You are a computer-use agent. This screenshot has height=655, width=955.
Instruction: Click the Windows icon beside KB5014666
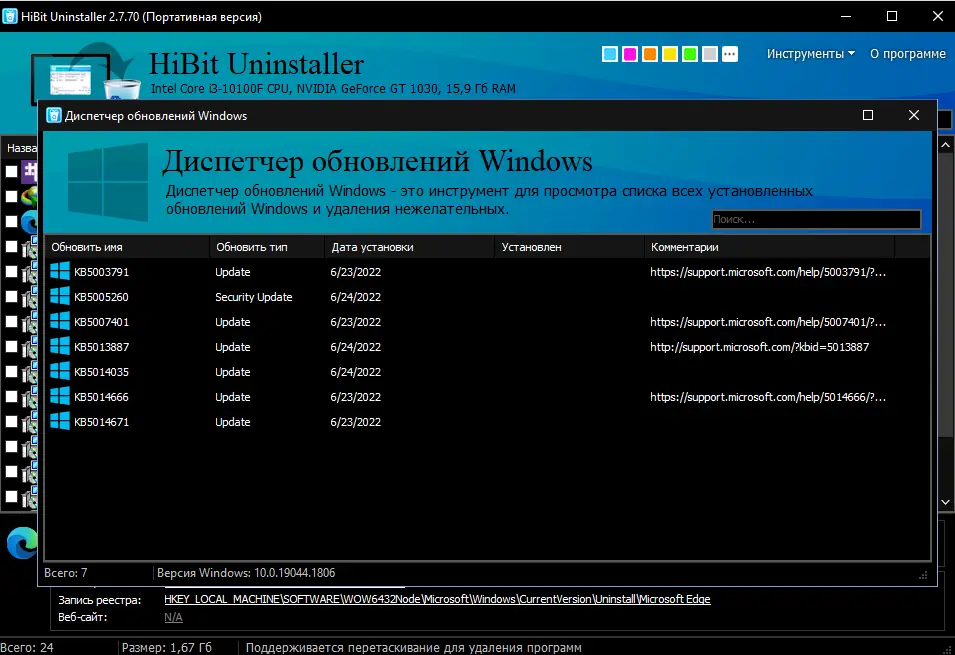pos(60,397)
